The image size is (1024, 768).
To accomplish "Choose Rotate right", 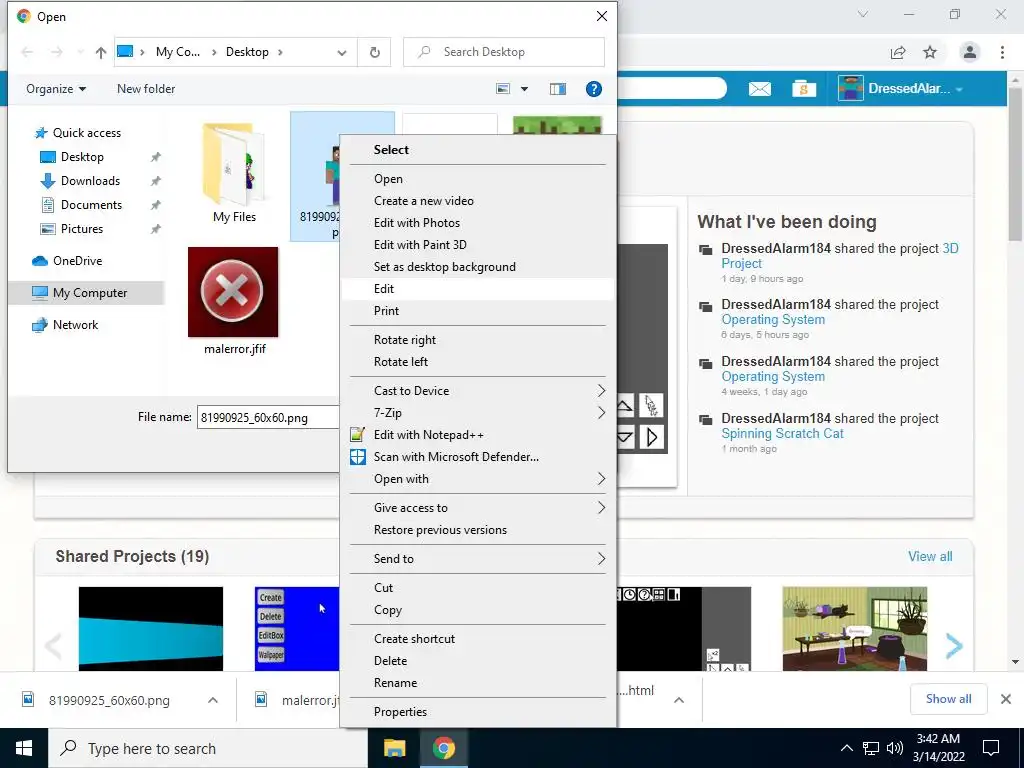I will 477,340.
